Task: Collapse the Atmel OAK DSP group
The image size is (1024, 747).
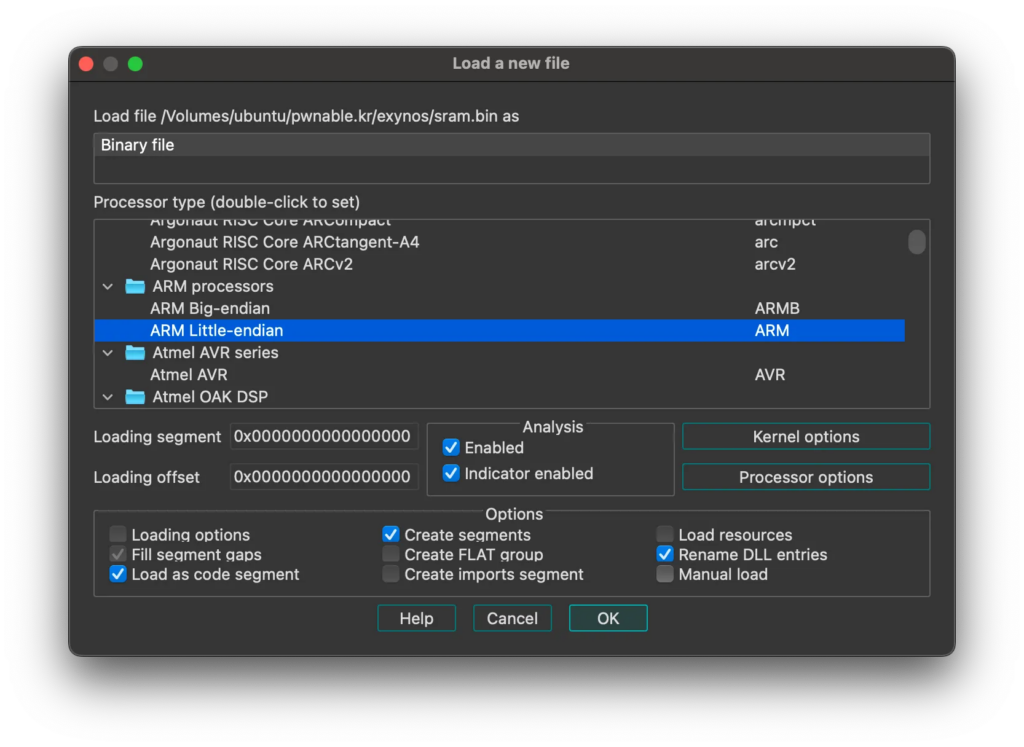Action: pos(108,397)
